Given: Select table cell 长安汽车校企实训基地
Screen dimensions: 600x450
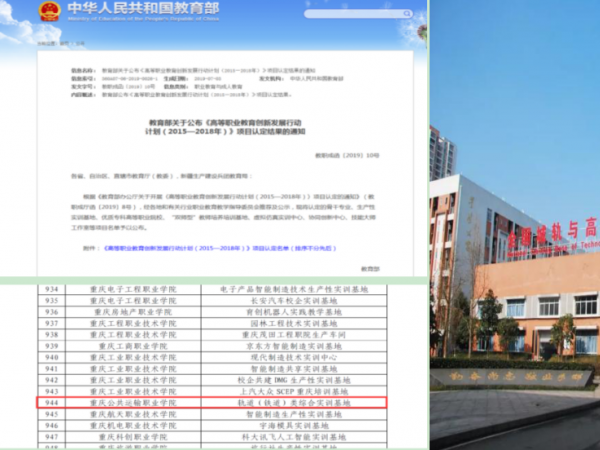Looking at the screenshot, I should point(294,301).
